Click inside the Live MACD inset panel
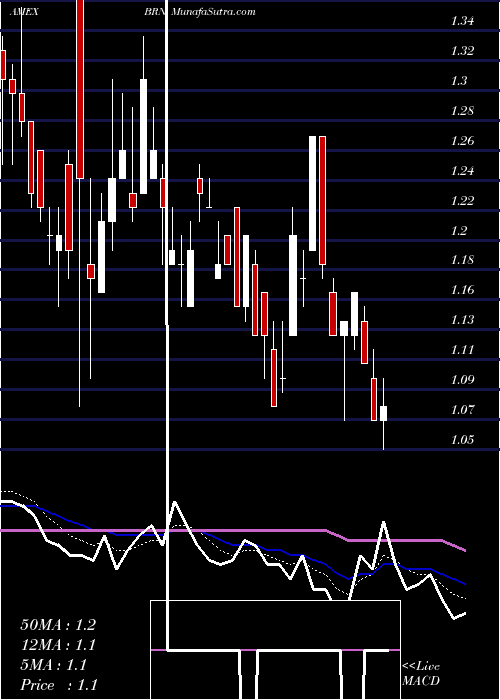 (x=275, y=650)
